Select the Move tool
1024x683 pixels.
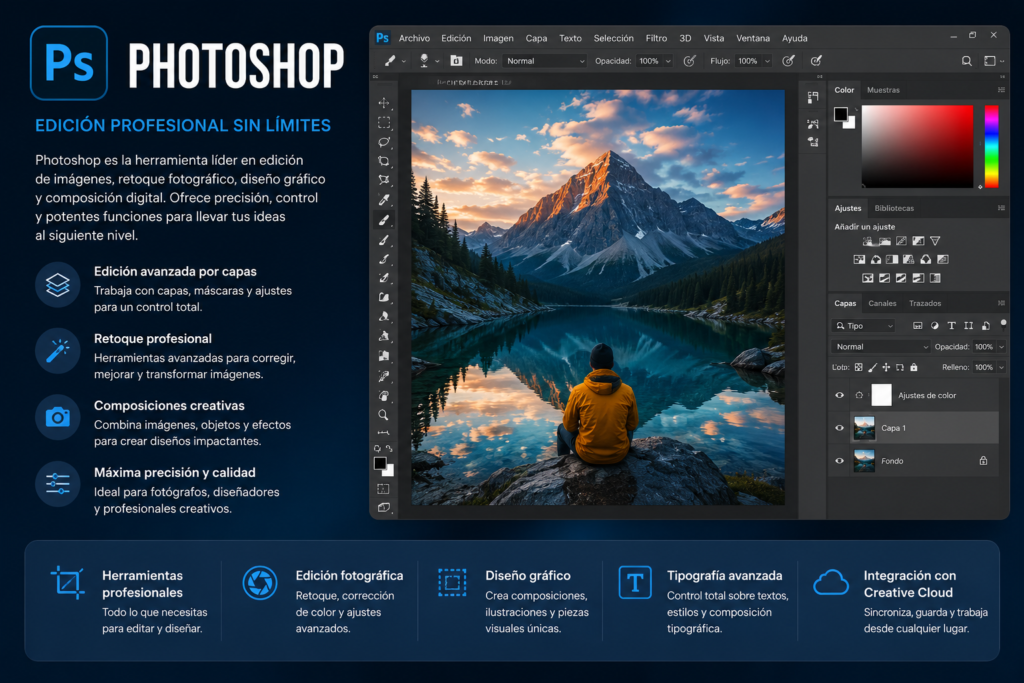[384, 103]
